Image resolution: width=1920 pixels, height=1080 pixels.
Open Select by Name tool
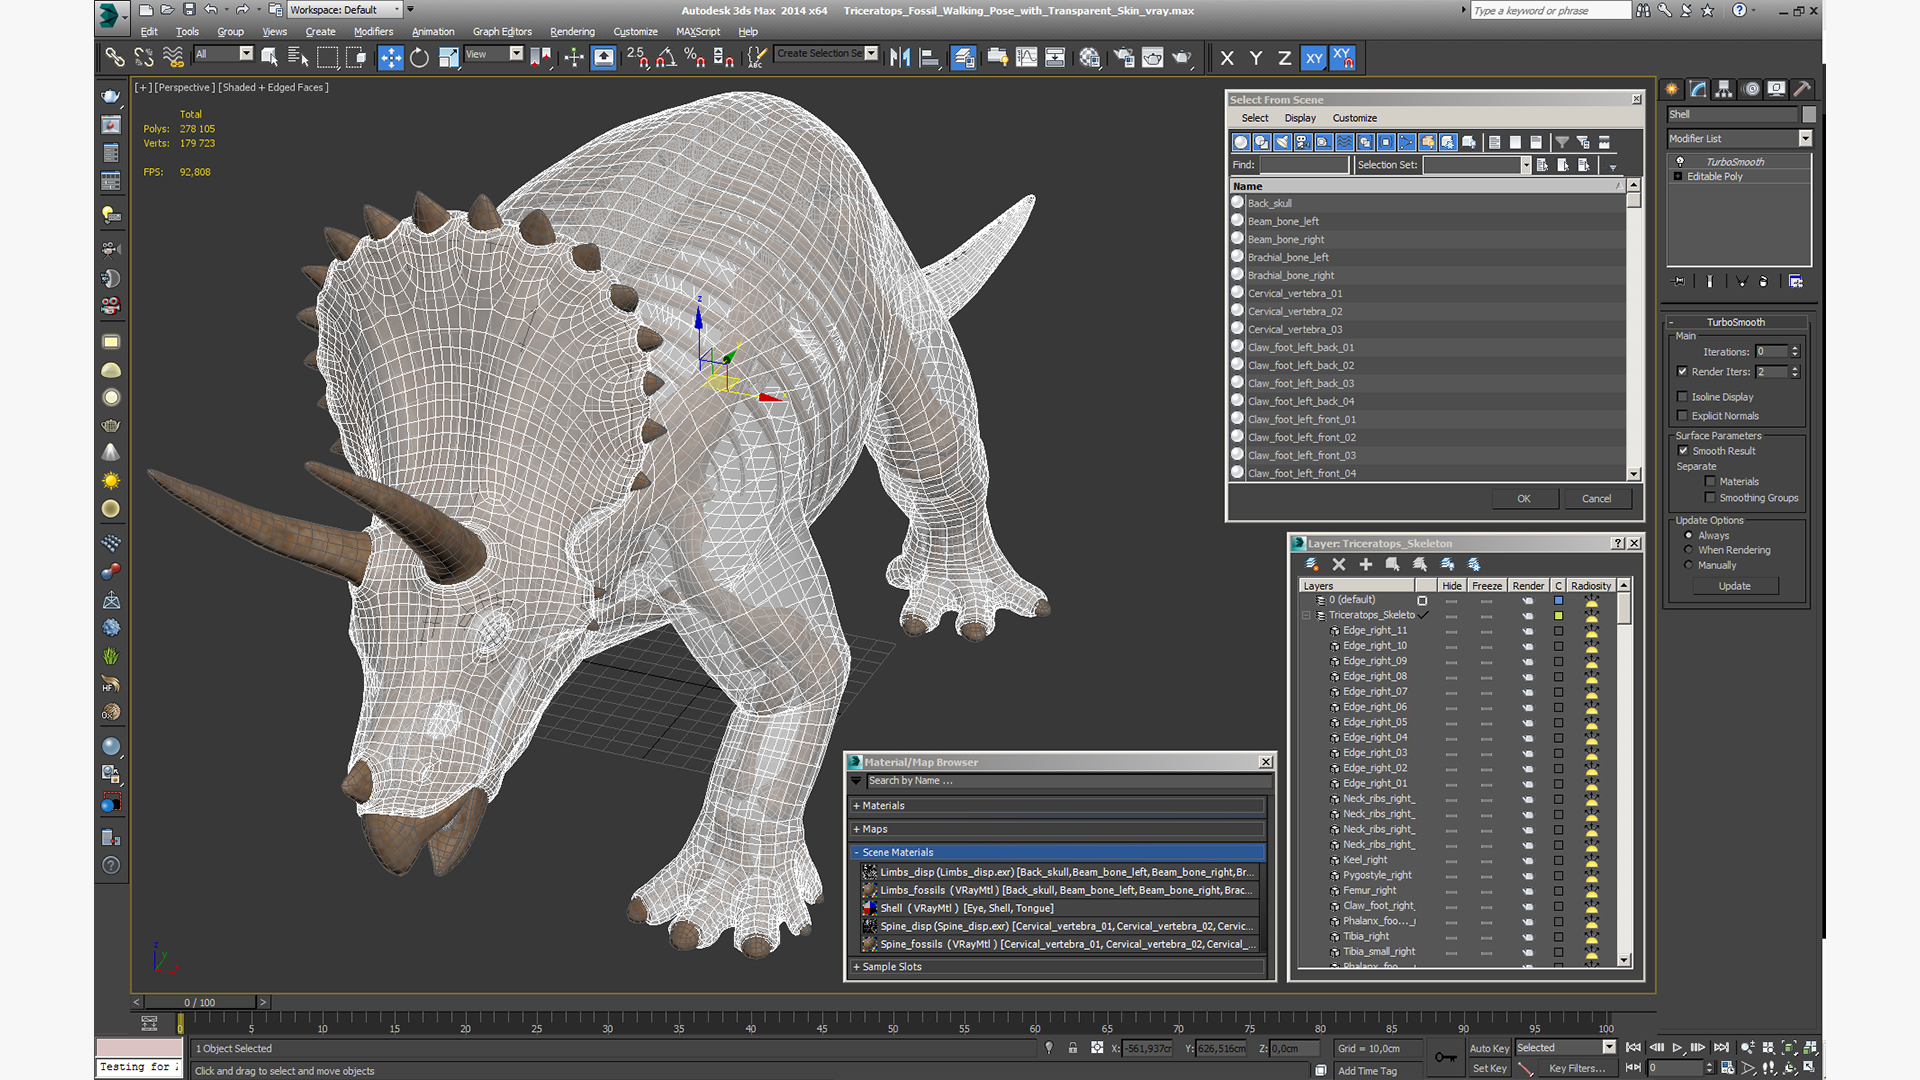coord(298,58)
